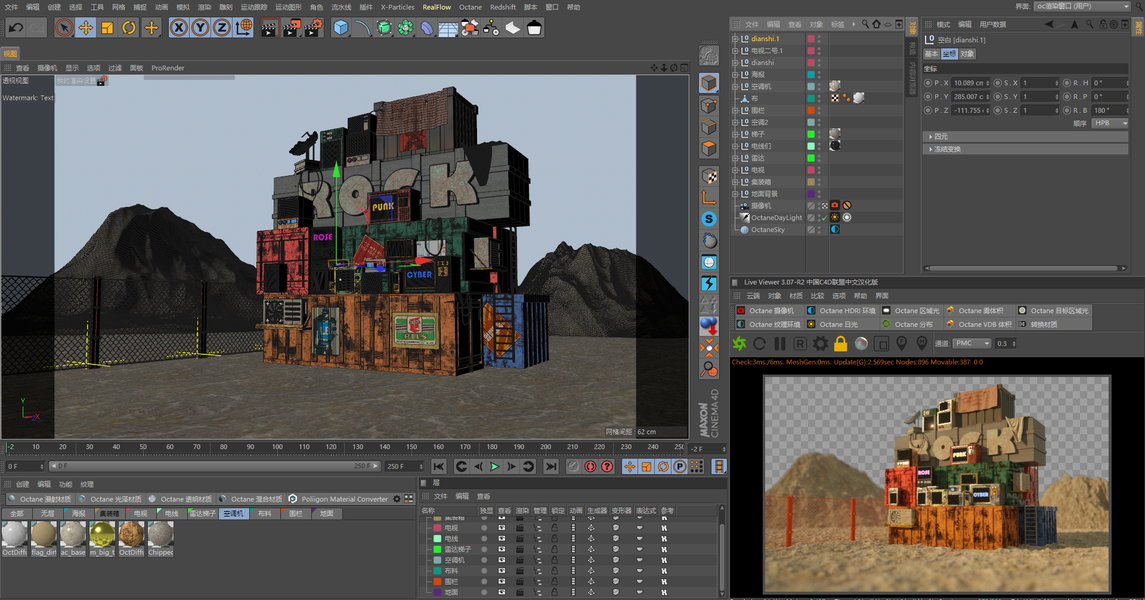Add a light object from toolbar

pos(535,28)
